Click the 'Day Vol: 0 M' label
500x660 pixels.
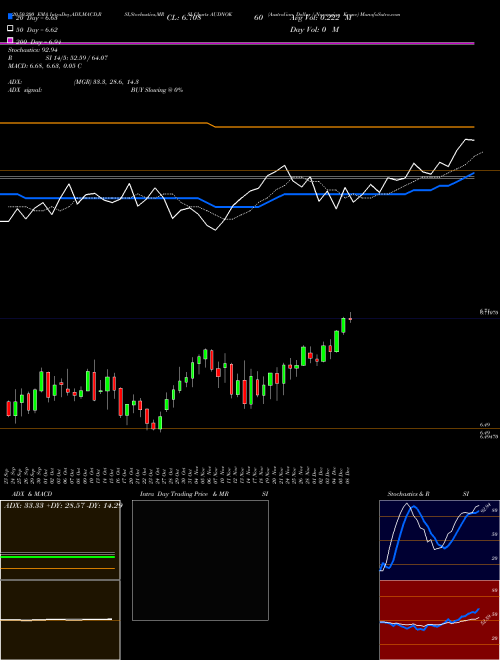tap(314, 30)
